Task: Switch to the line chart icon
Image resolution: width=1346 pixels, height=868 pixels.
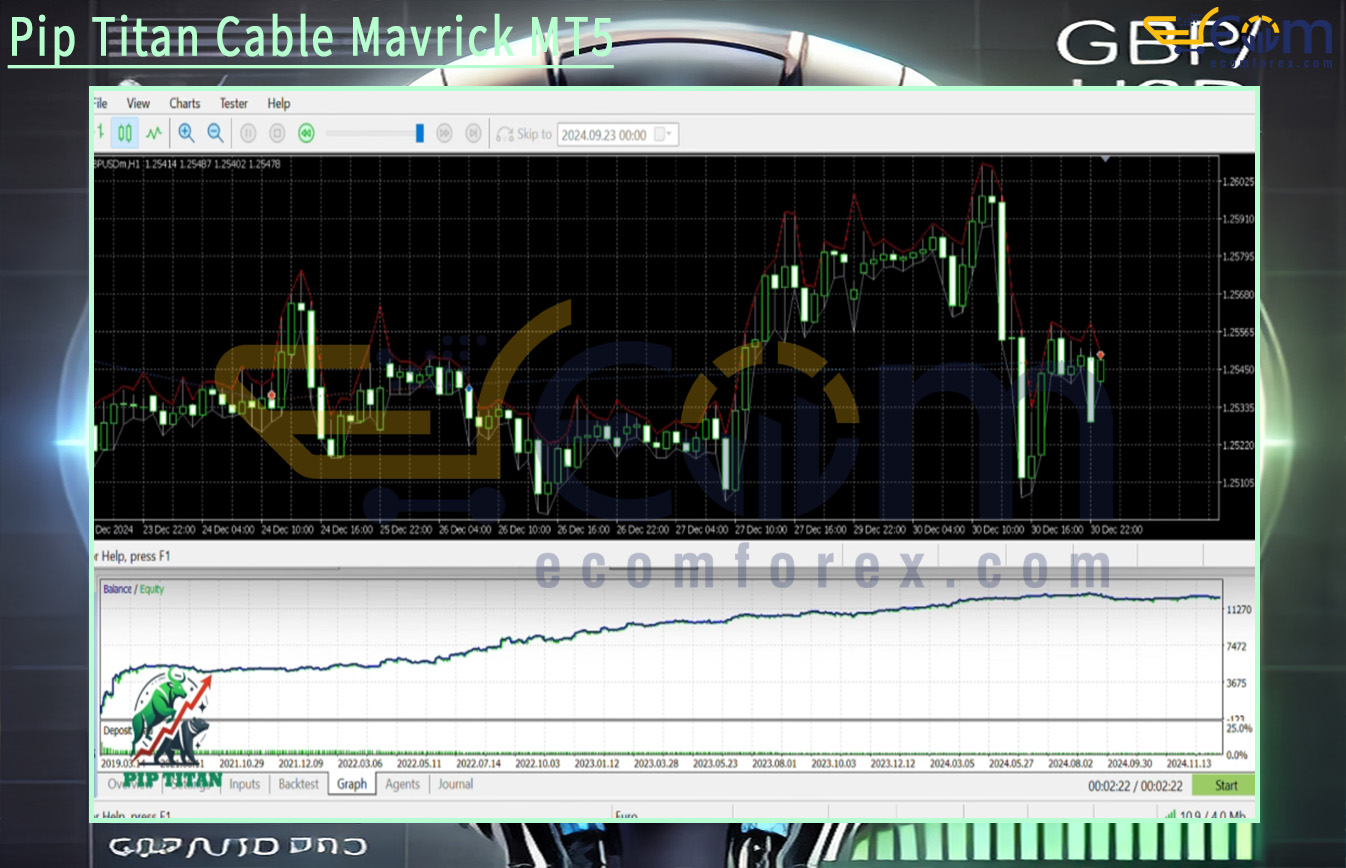Action: tap(154, 132)
